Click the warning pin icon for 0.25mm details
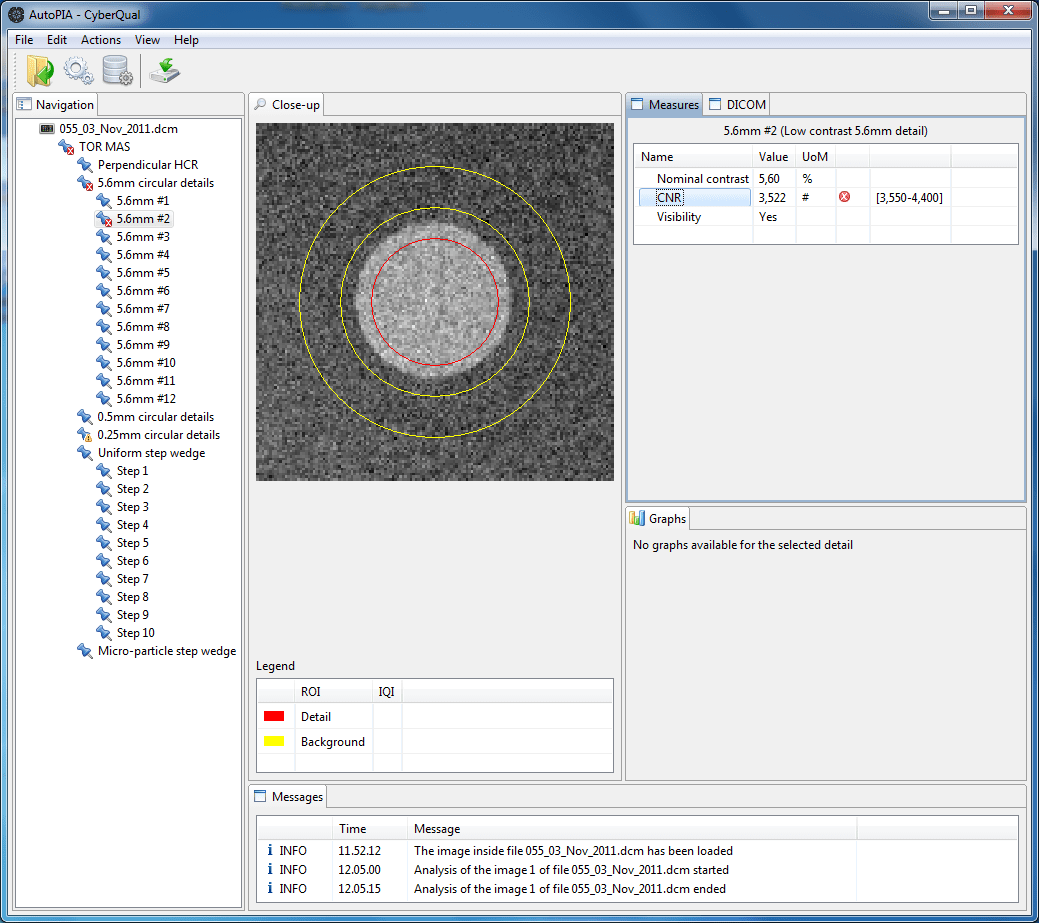 (x=85, y=435)
